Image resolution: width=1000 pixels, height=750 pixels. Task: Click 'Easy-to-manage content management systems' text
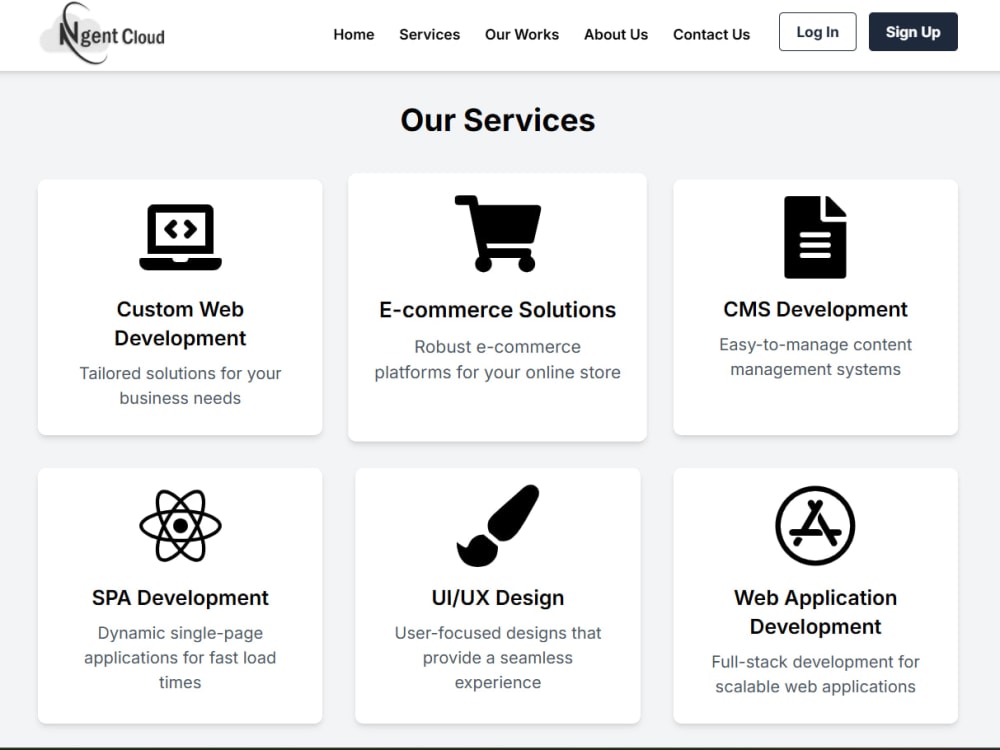815,357
